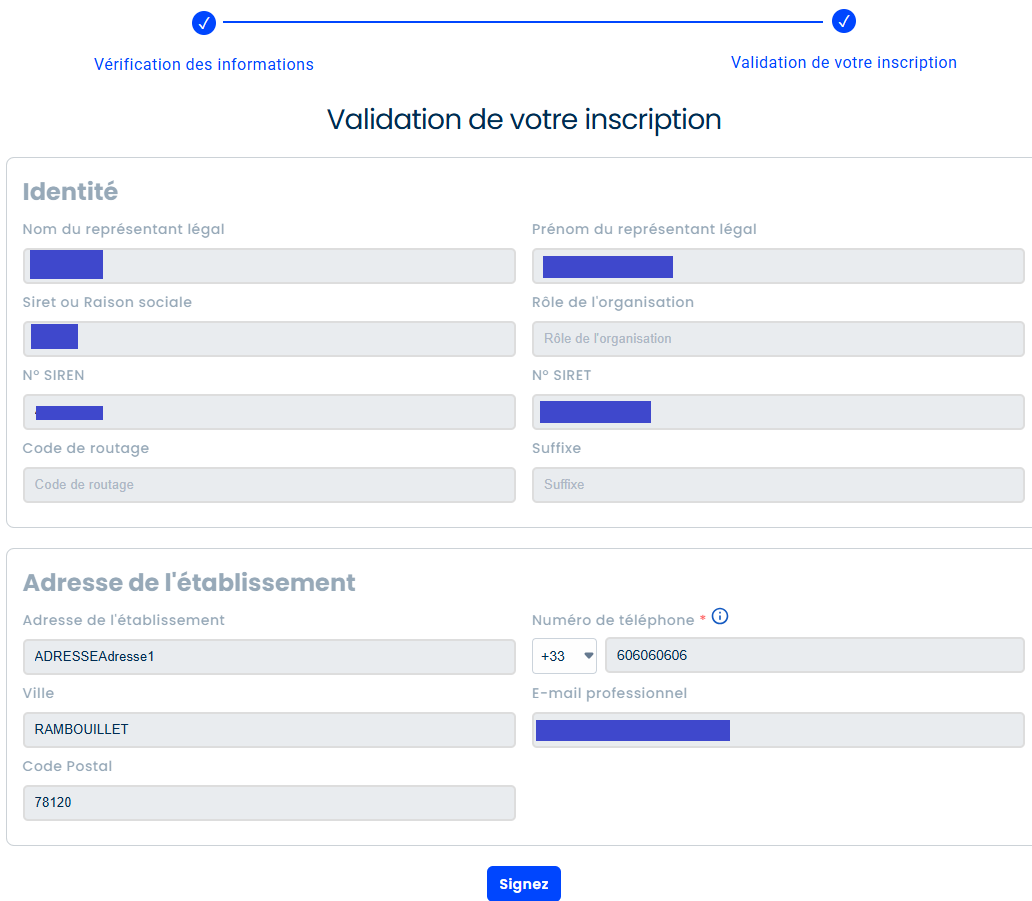
Task: Select the N° SIRET field
Action: tap(778, 412)
